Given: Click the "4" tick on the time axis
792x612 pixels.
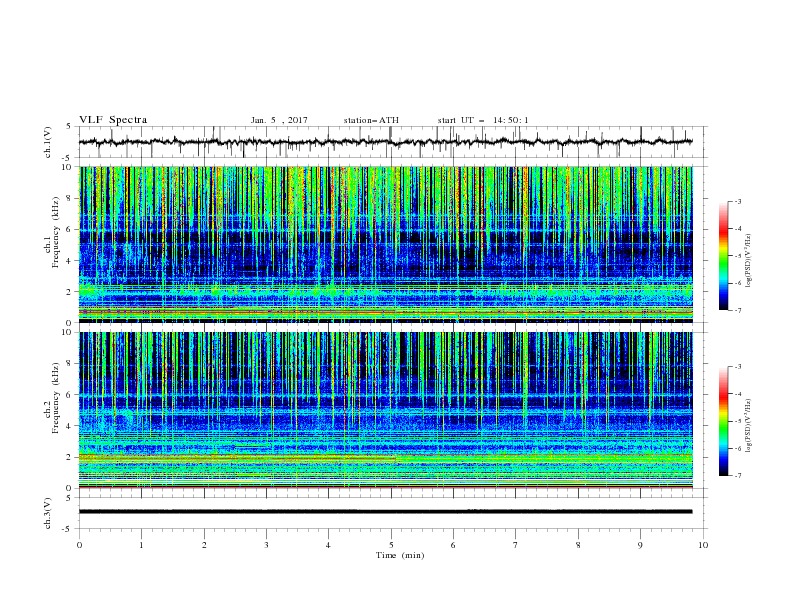Looking at the screenshot, I should [x=328, y=545].
